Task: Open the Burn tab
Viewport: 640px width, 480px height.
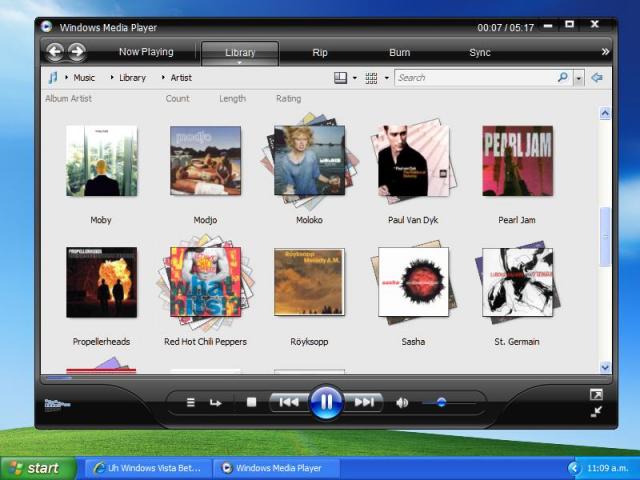Action: click(x=400, y=53)
